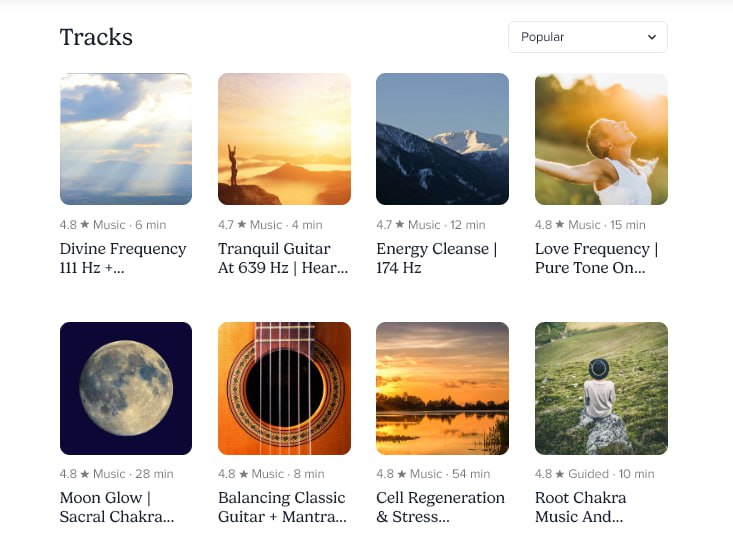Viewport: 733px width, 540px height.
Task: Click the Divine Frequency 111 Hz title
Action: coord(122,258)
